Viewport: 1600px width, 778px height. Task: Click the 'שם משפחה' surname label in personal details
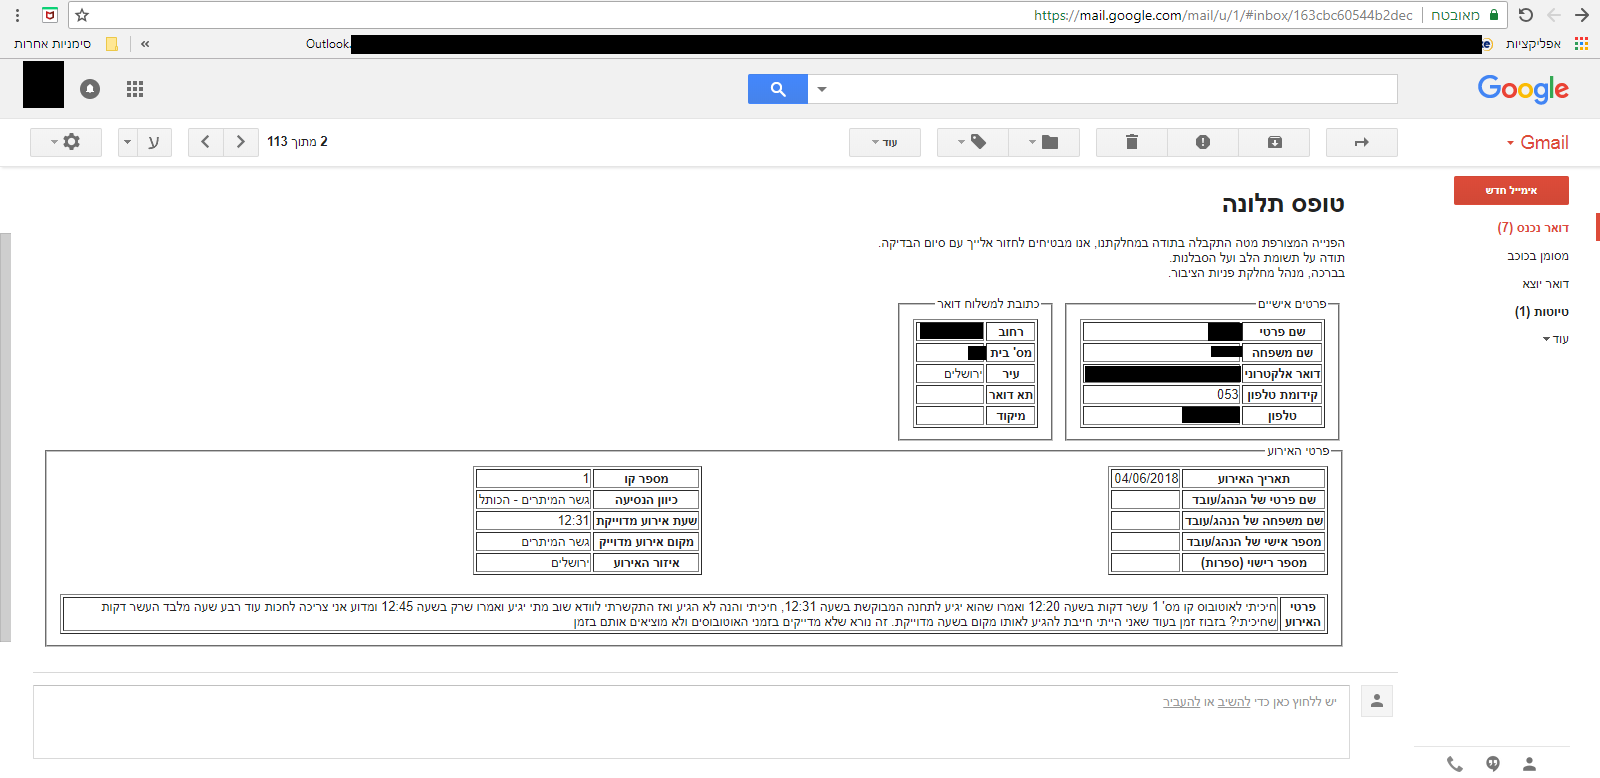(1282, 353)
